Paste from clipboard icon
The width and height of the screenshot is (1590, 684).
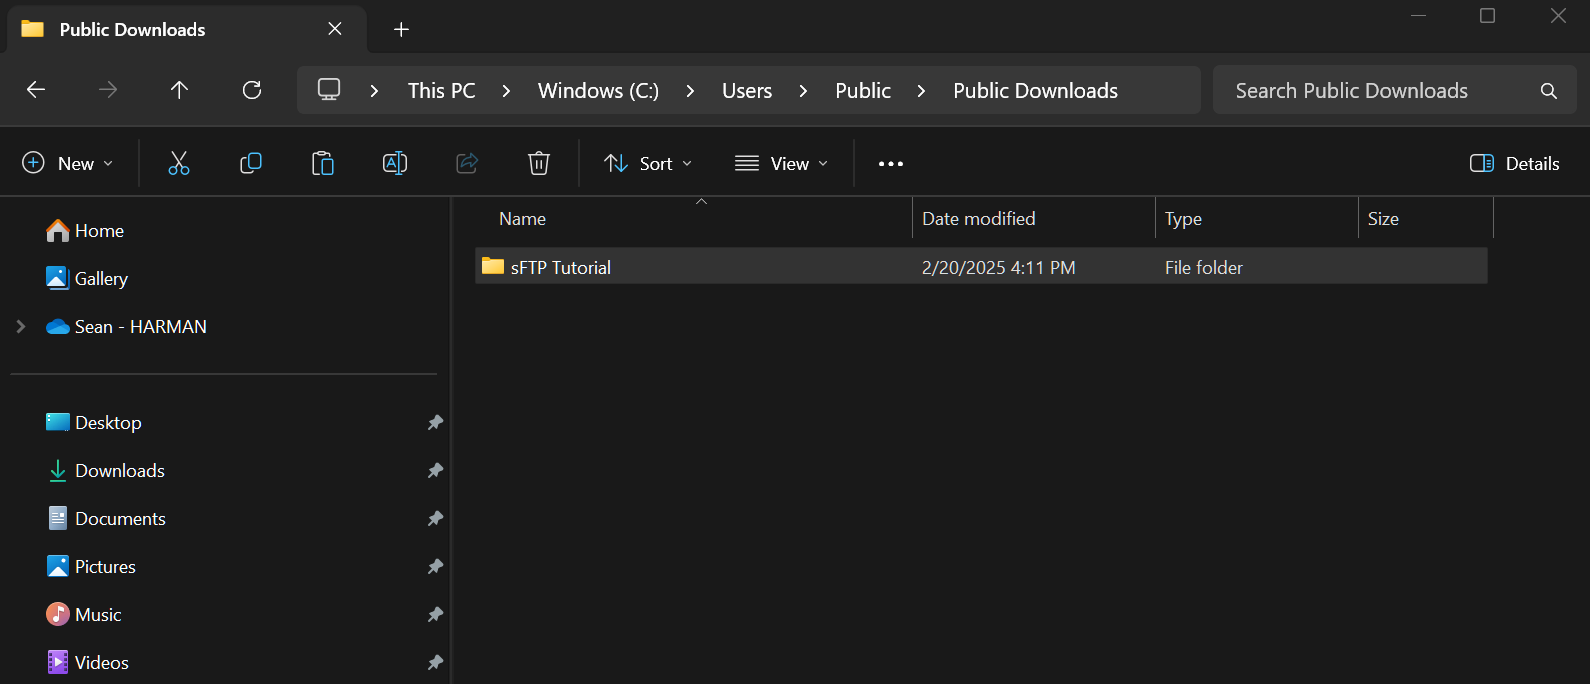click(x=323, y=163)
